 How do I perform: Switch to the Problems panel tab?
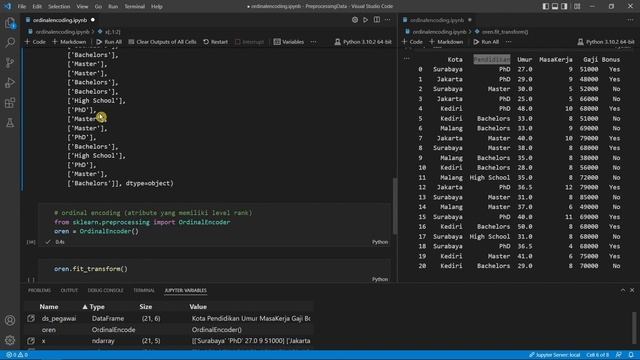40,290
